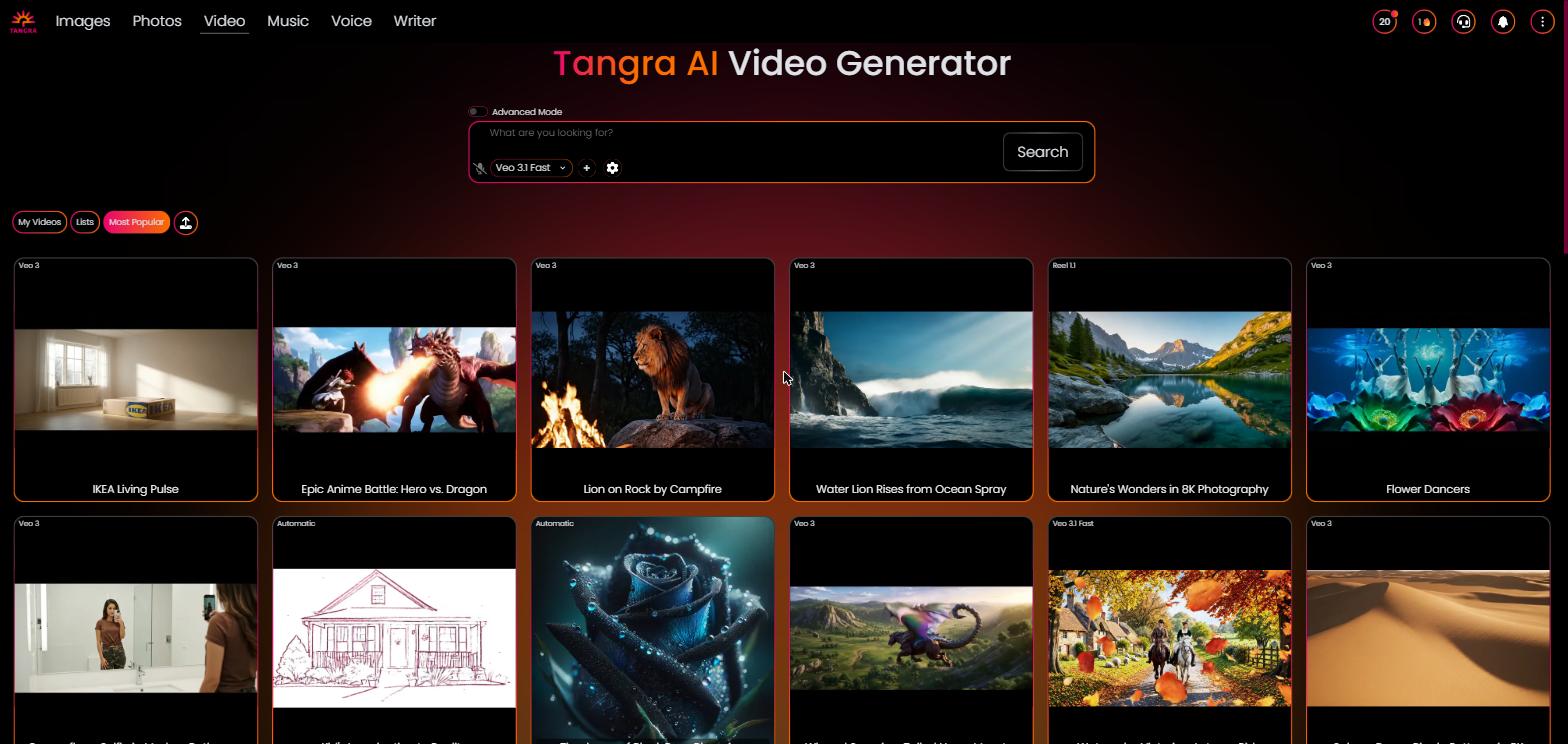Click the 'Reel 1.1' model label on the Nature's Wonders card
This screenshot has width=1568, height=744.
click(1064, 265)
